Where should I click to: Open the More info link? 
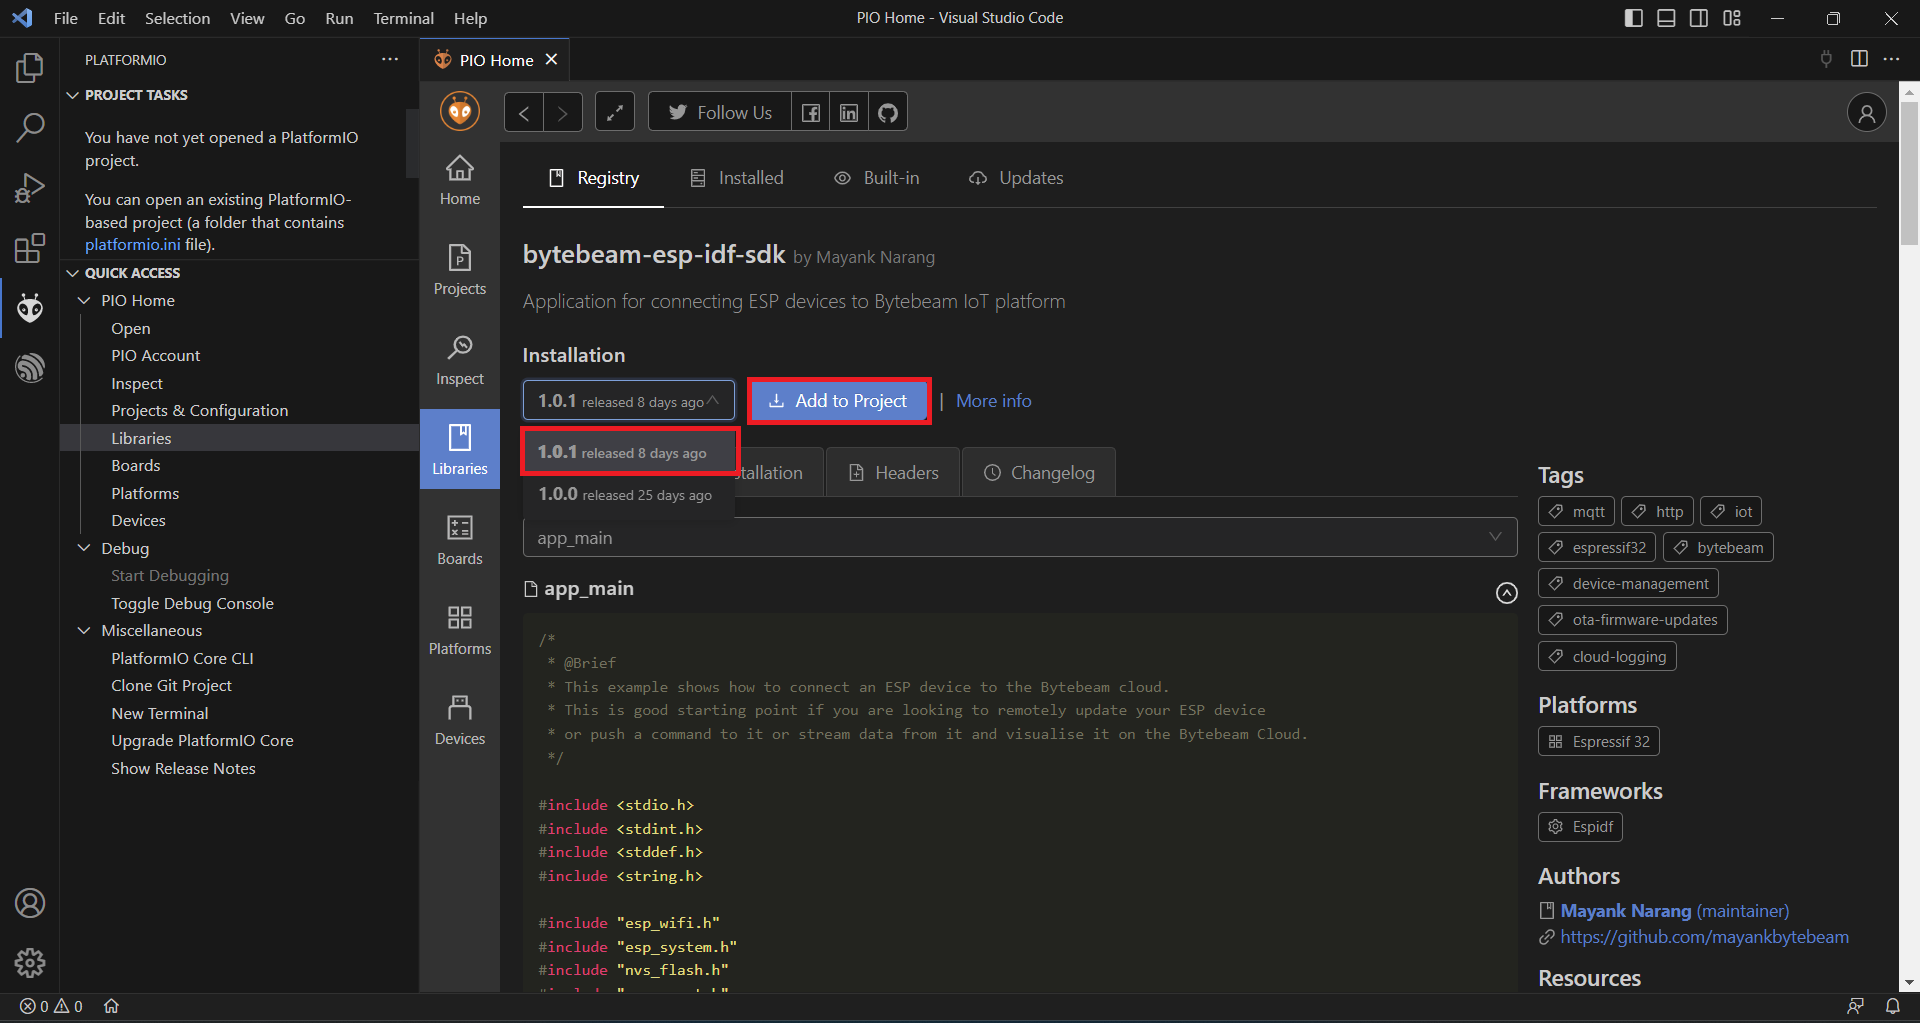[x=993, y=401]
